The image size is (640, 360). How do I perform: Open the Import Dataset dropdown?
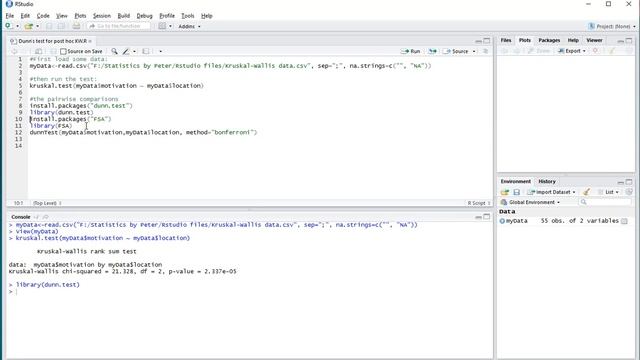[551, 192]
